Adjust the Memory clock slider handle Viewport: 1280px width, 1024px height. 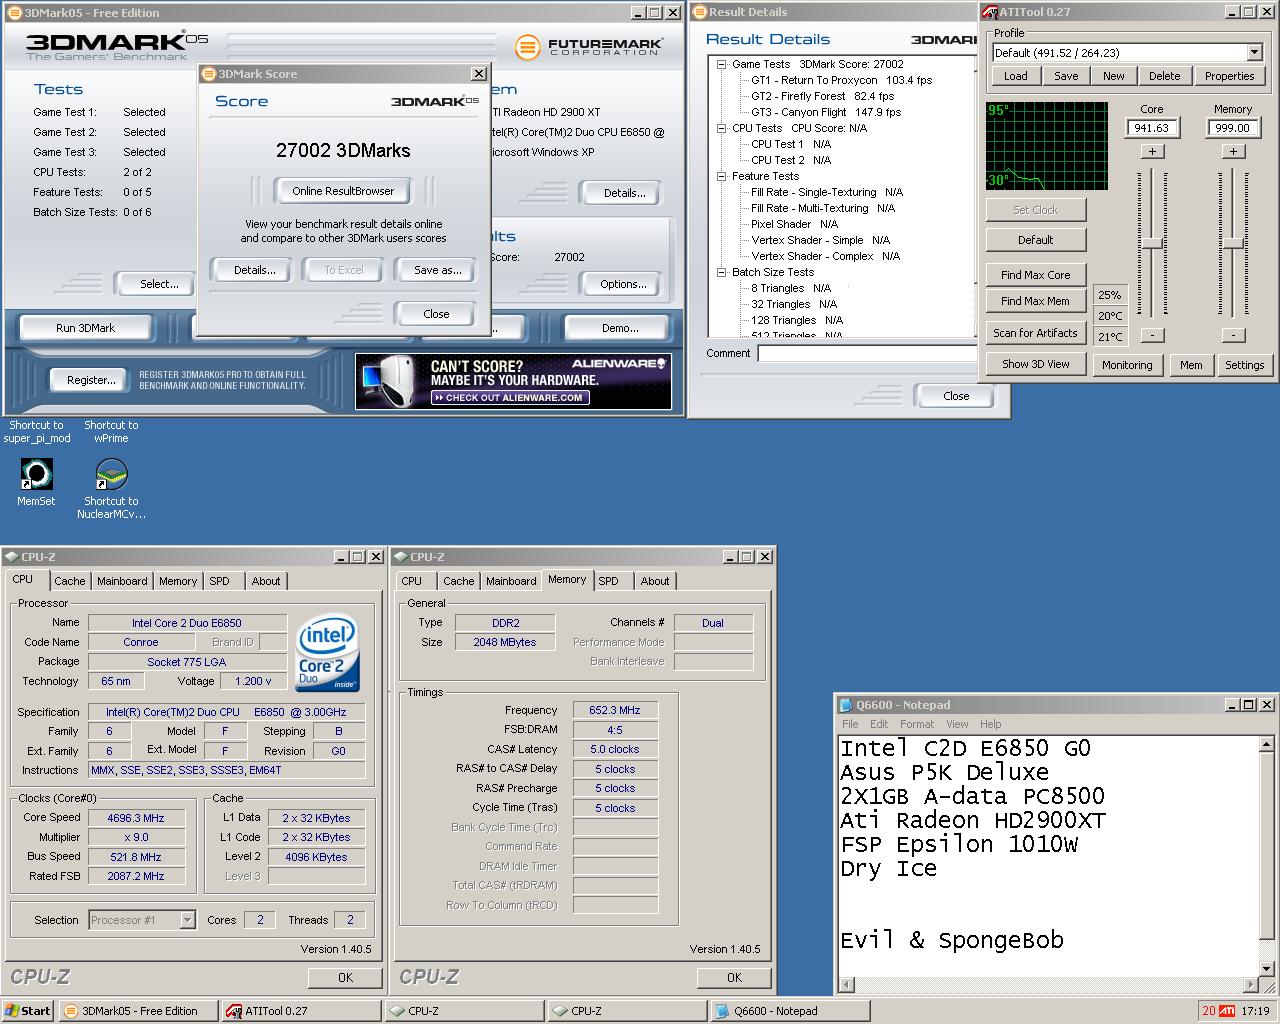pyautogui.click(x=1233, y=244)
